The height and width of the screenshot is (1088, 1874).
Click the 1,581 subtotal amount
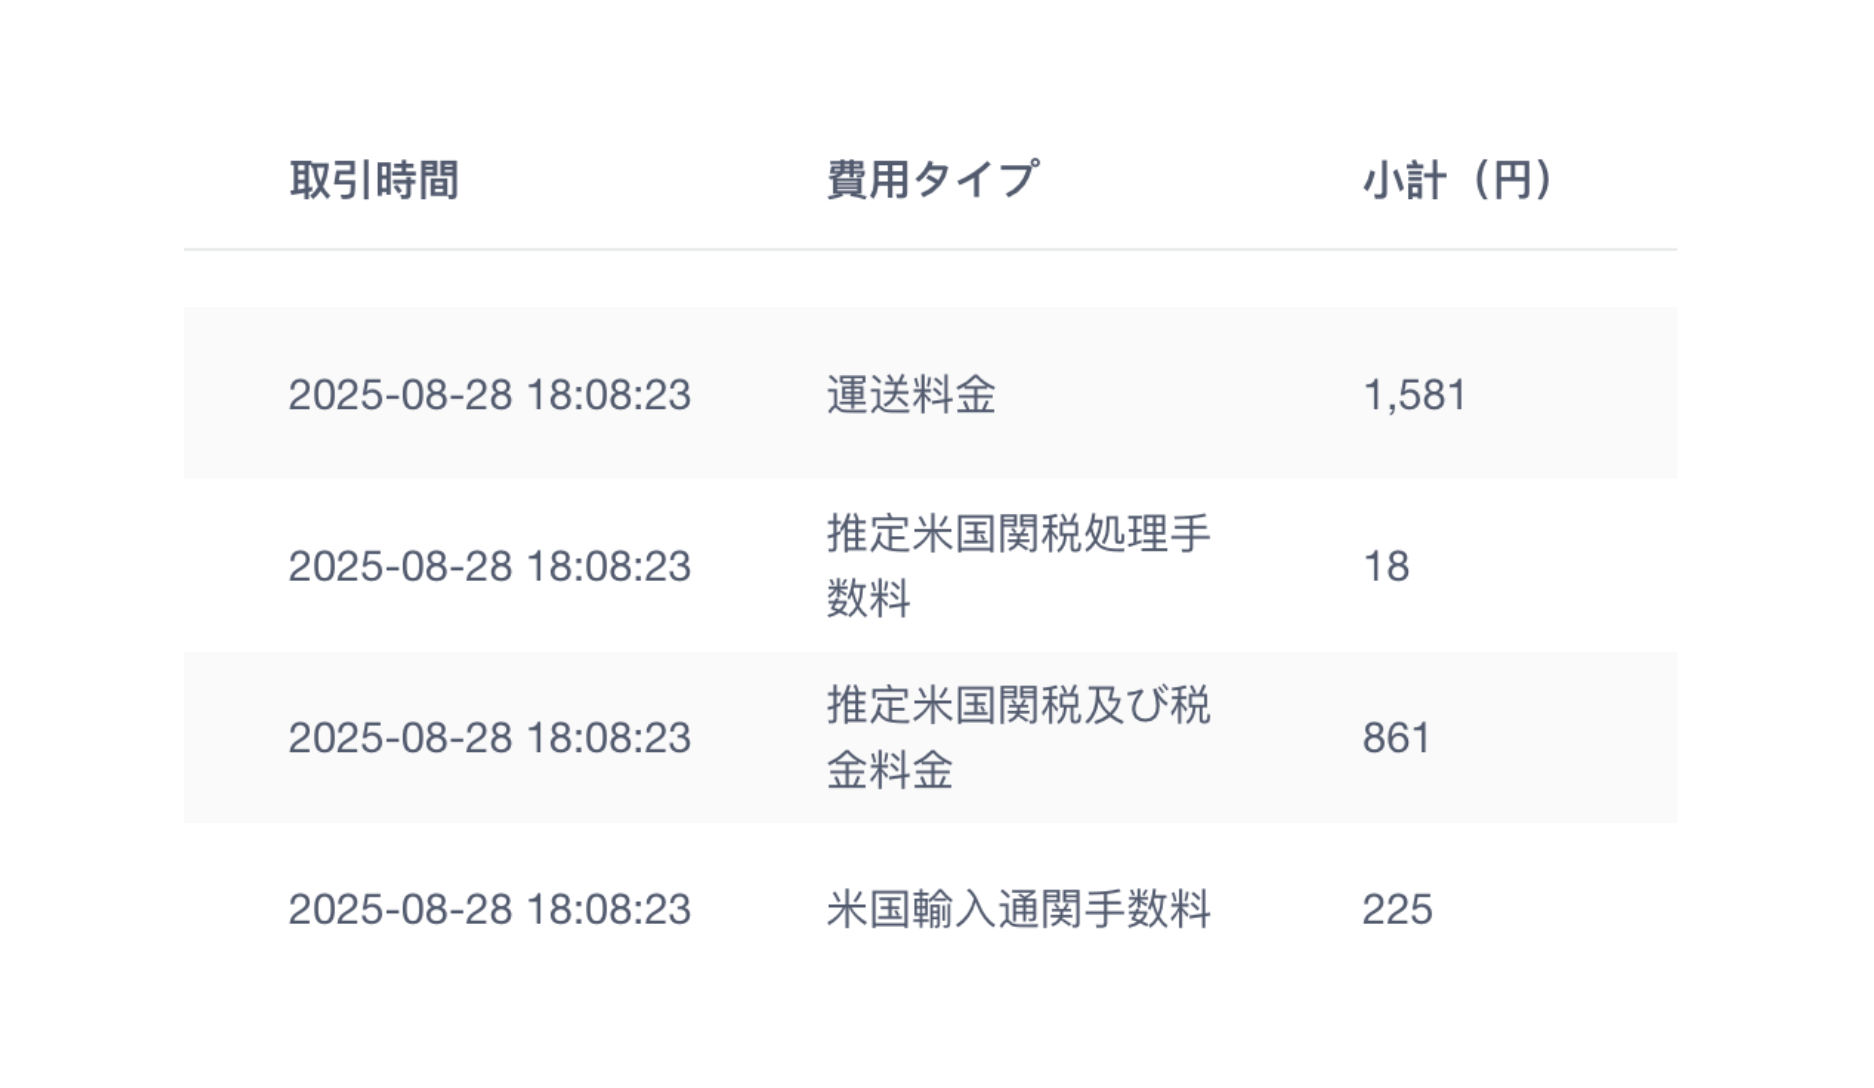click(1414, 395)
